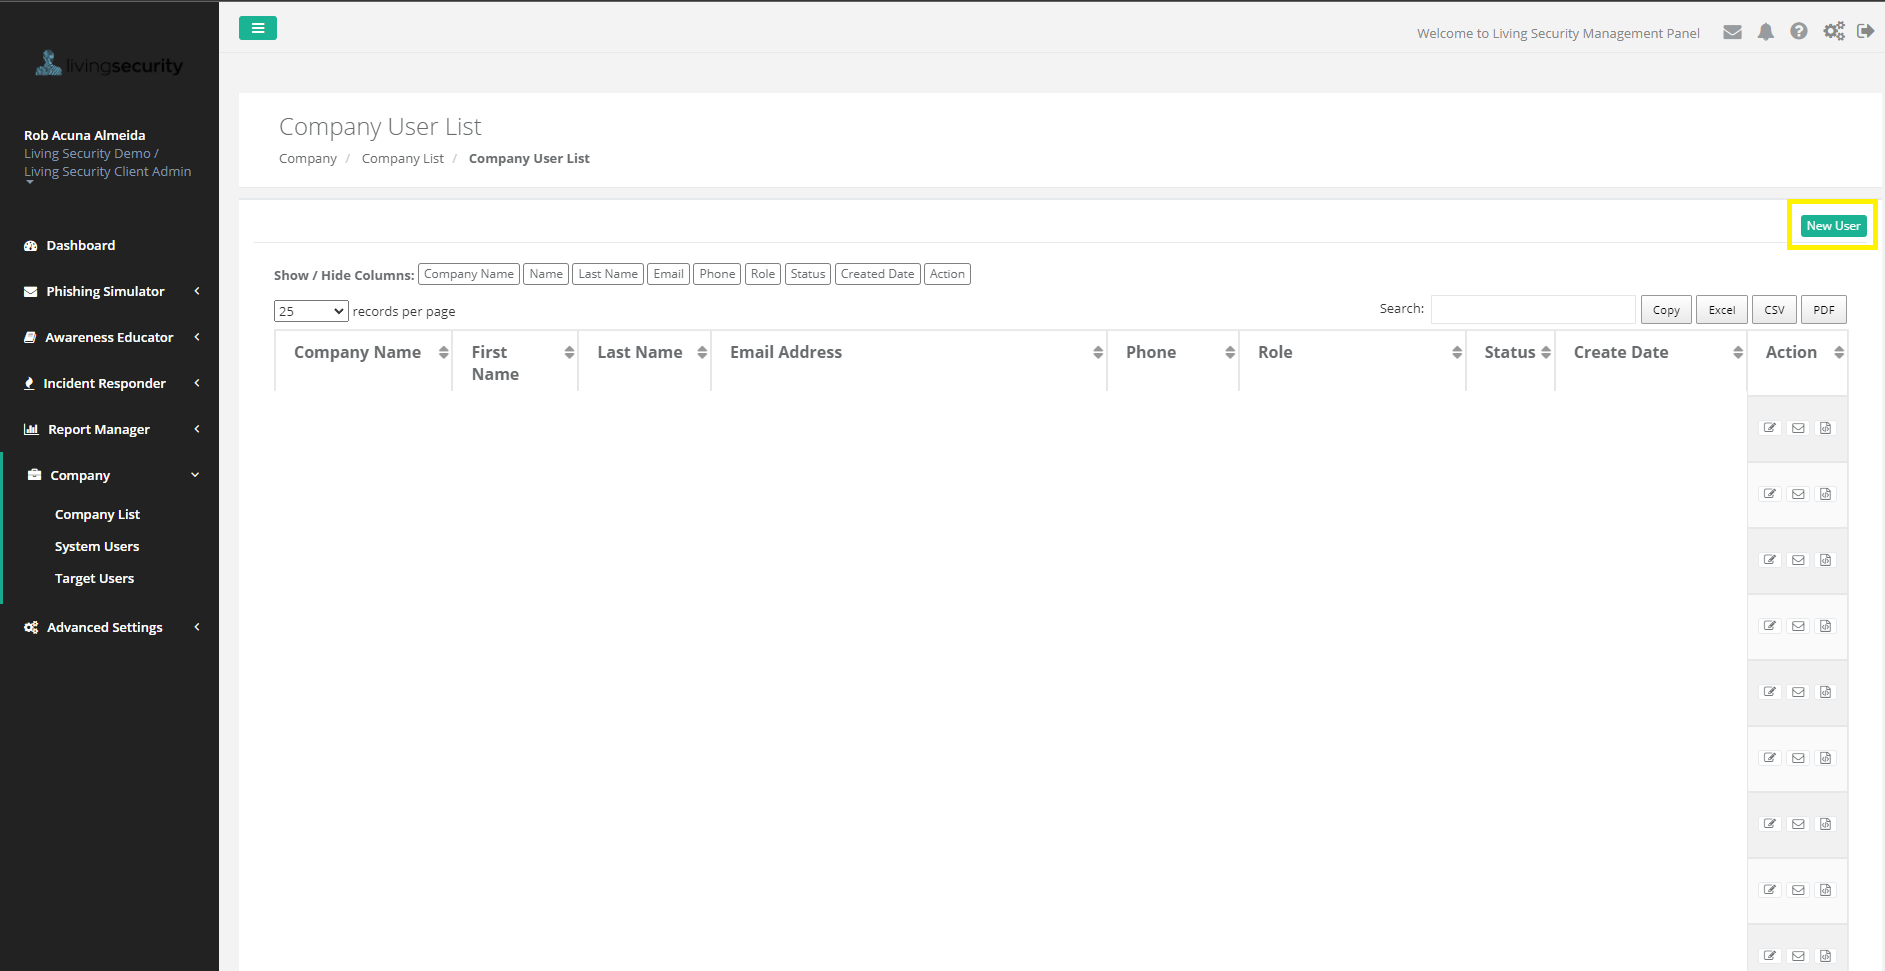Toggle Action column visibility
The height and width of the screenshot is (971, 1885).
point(947,274)
